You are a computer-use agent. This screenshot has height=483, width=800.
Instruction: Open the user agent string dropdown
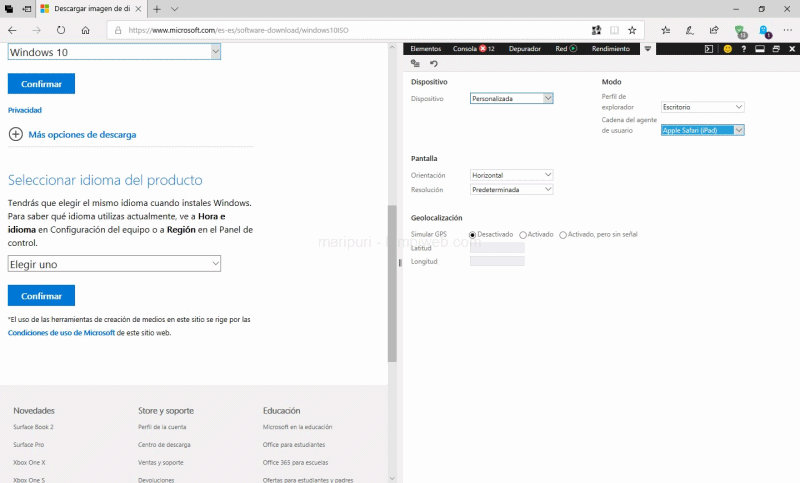(x=703, y=130)
